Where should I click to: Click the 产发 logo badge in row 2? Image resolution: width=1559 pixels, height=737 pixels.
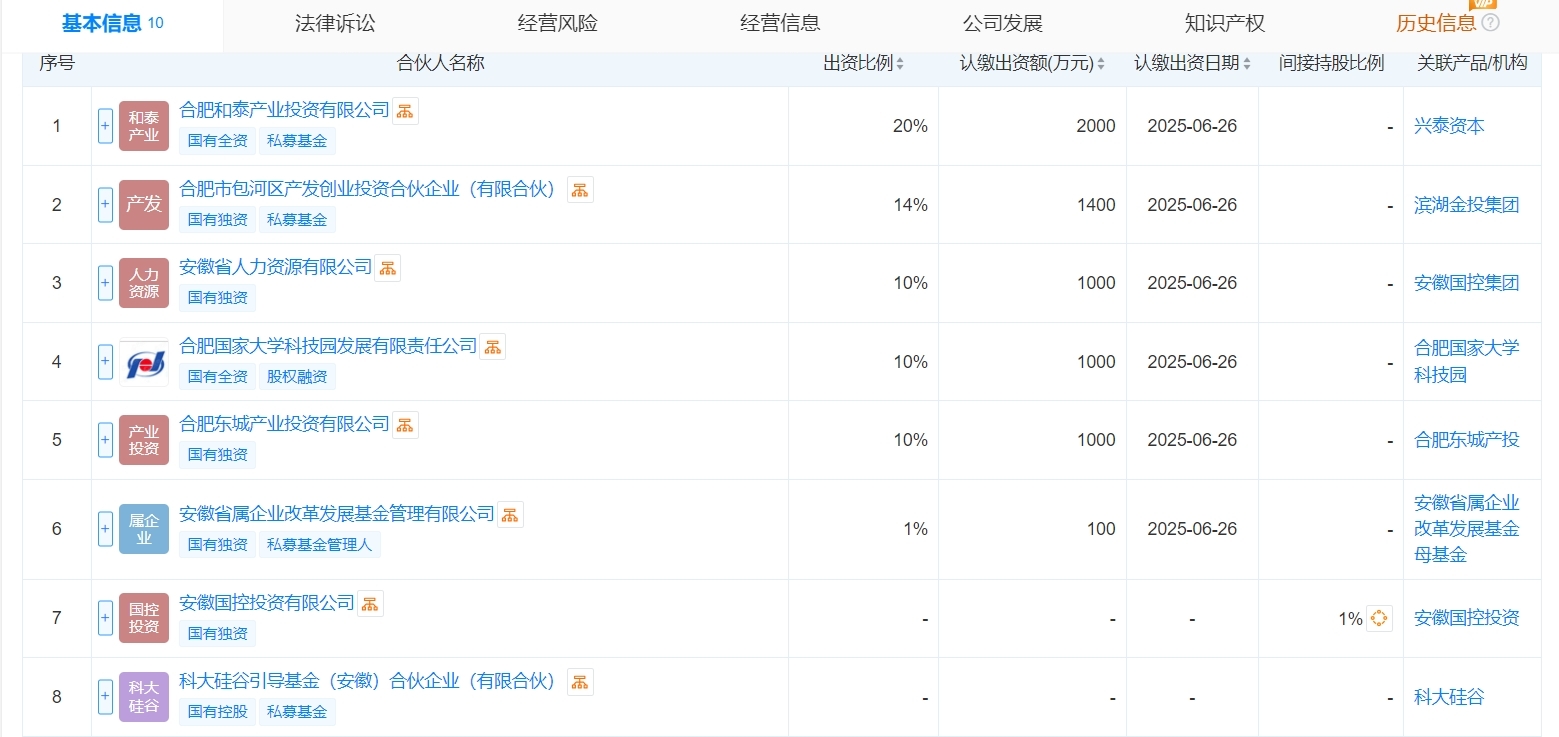[x=144, y=205]
